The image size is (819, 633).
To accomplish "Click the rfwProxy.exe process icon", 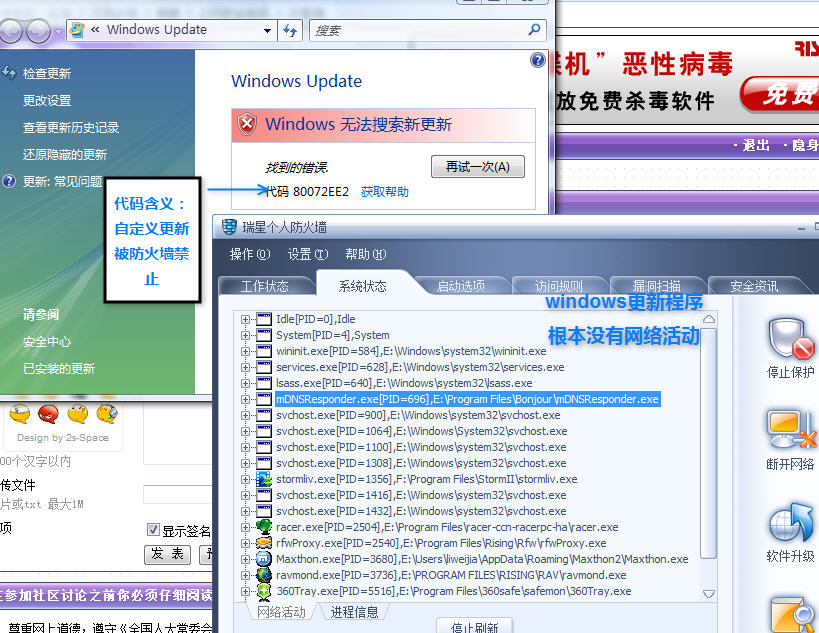I will (x=264, y=543).
